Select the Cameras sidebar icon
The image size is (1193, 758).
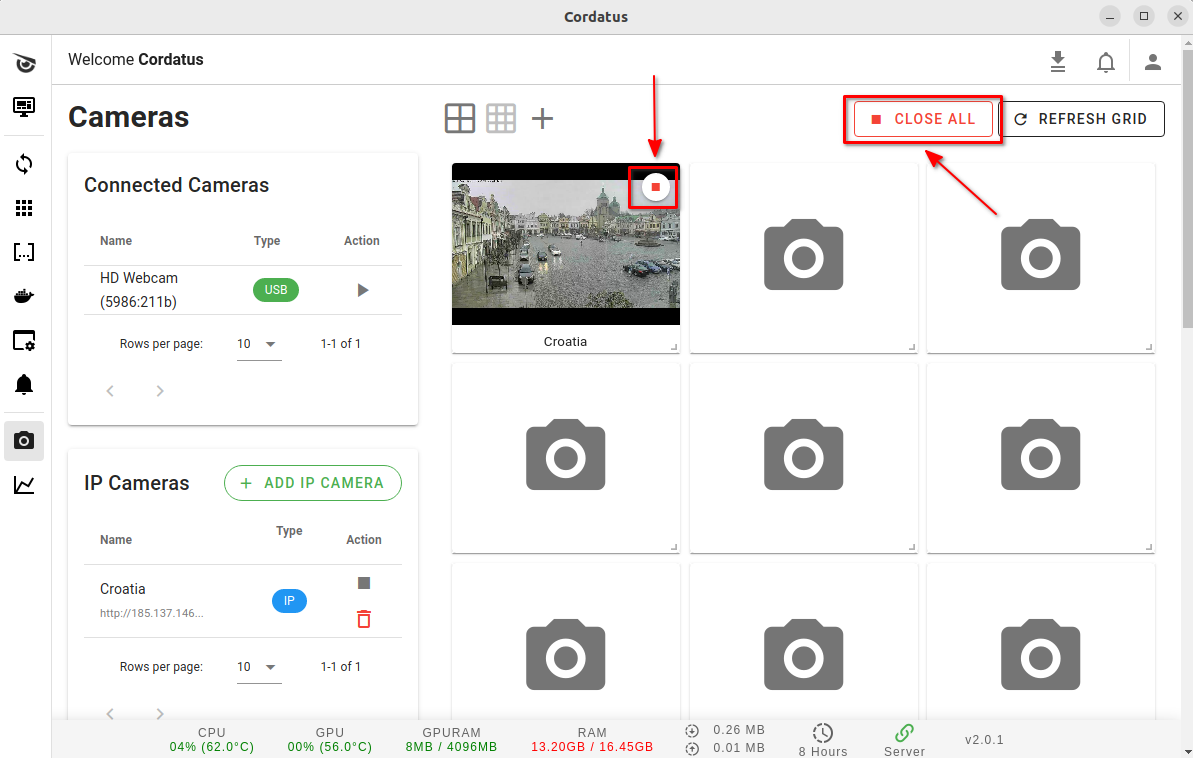point(24,440)
